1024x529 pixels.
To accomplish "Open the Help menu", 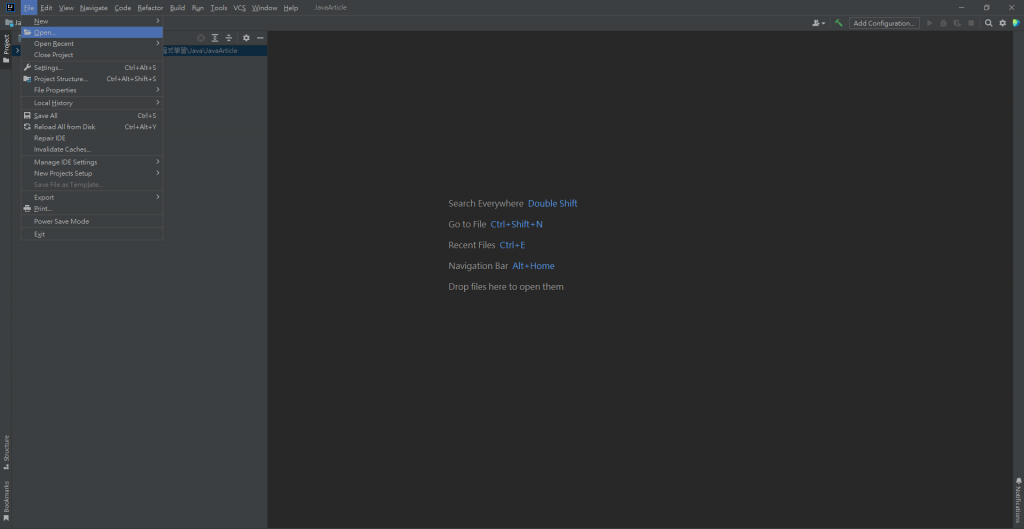I will [x=291, y=8].
